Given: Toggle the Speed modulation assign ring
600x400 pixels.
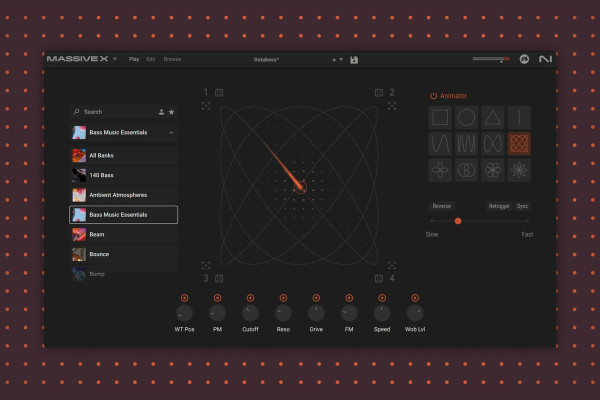Looking at the screenshot, I should 382,298.
